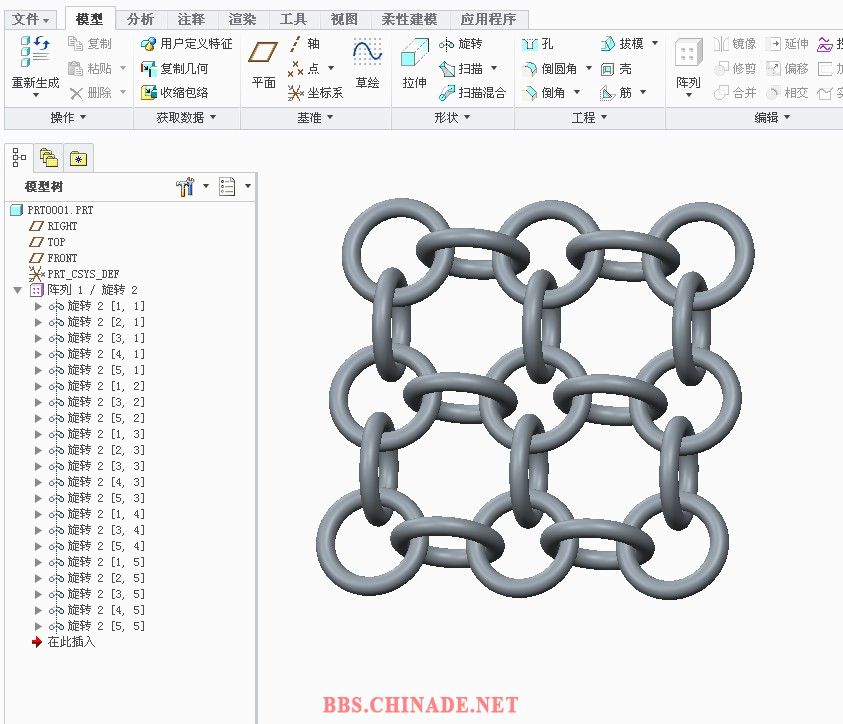843x724 pixels.
Task: Click the 扫描混合 swept blend tool
Action: coord(473,92)
